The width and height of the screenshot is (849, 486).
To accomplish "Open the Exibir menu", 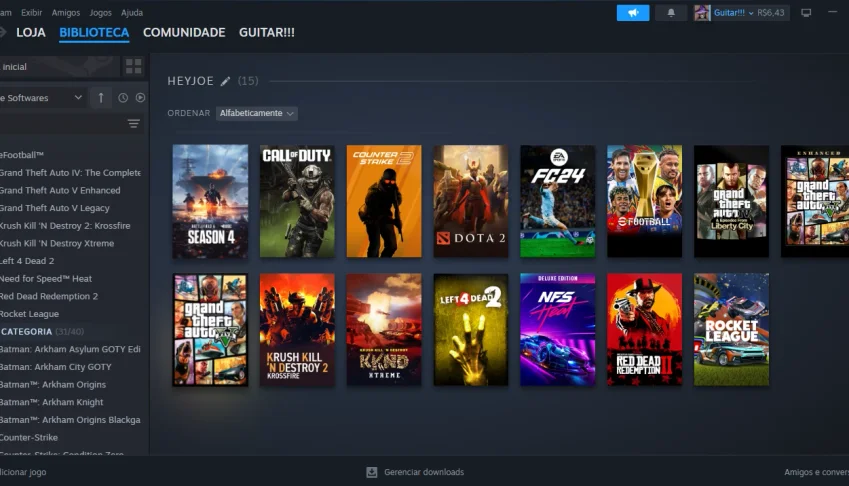I will (31, 12).
